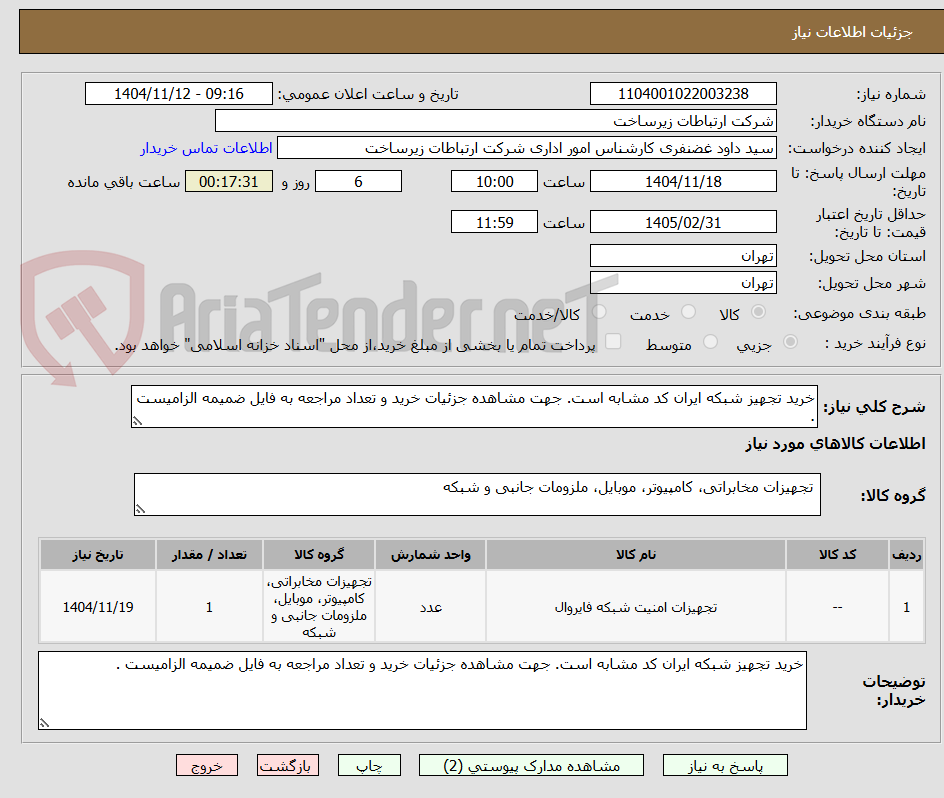Click the 'نام کالا' column header
944x798 pixels.
tap(636, 555)
